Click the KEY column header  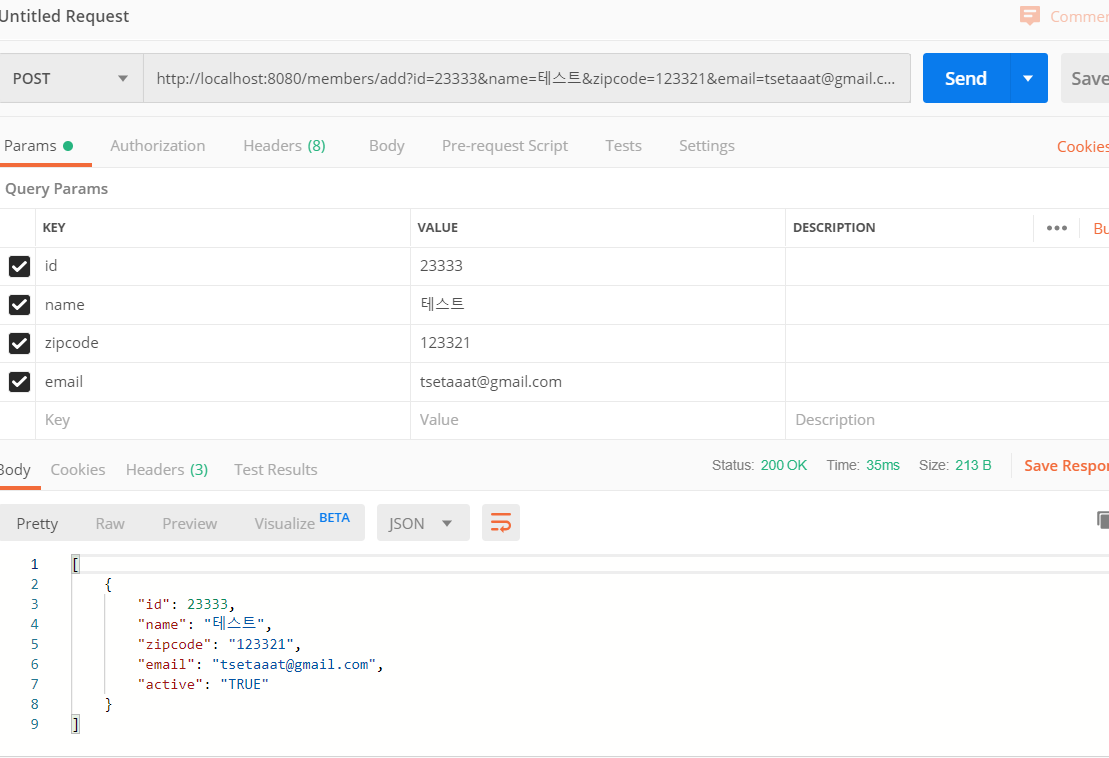[x=54, y=228]
